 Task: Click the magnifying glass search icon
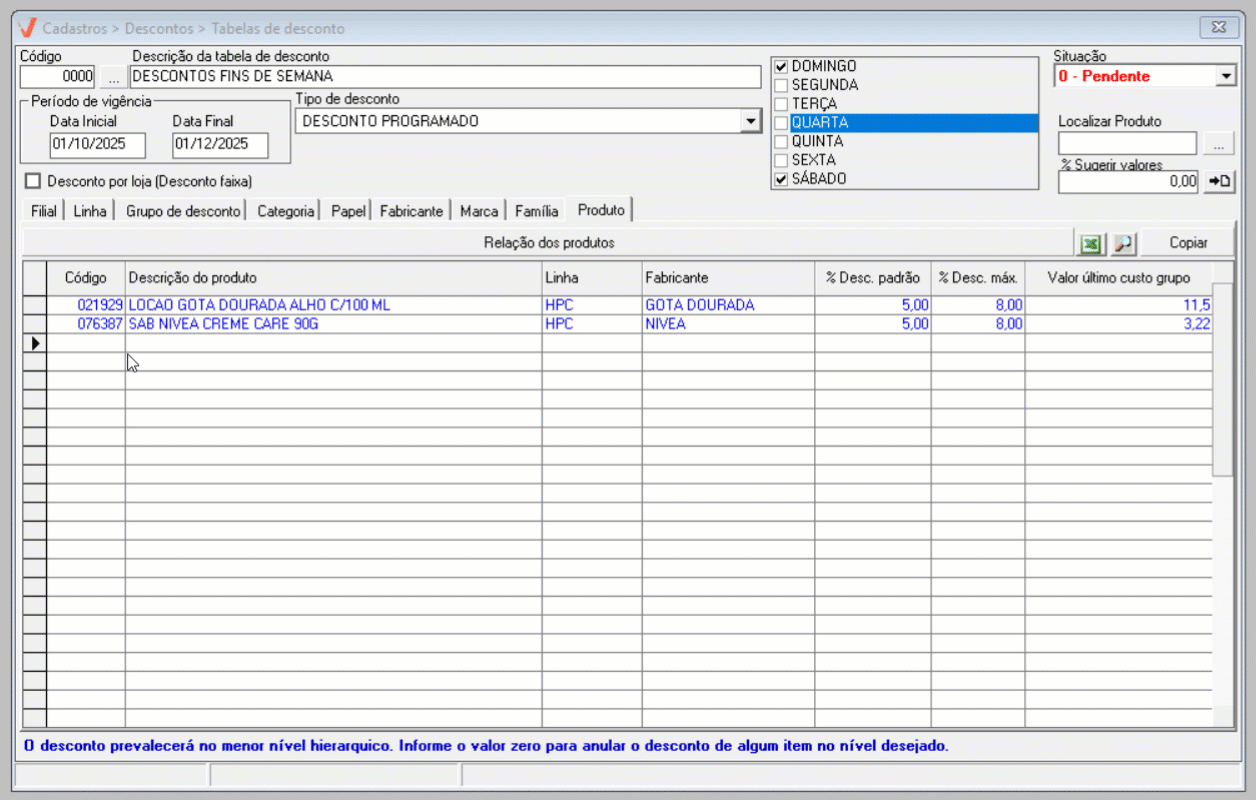[x=1124, y=243]
